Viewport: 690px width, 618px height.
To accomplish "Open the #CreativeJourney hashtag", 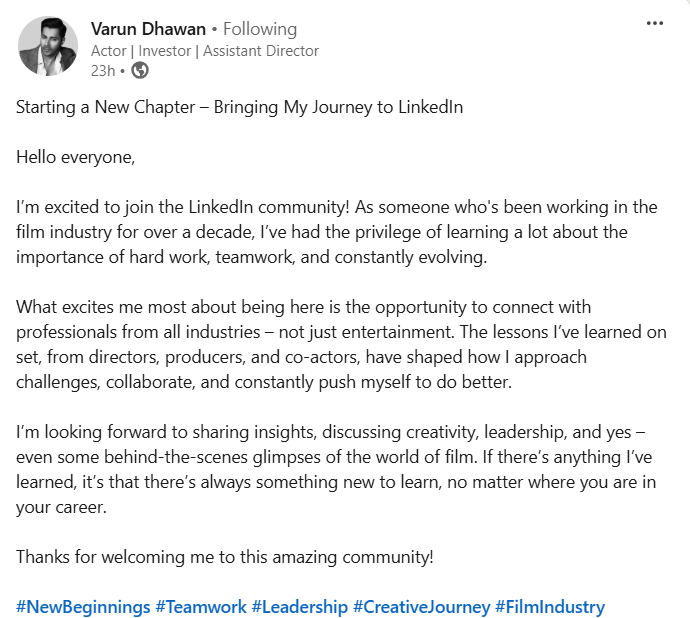I will [x=423, y=607].
